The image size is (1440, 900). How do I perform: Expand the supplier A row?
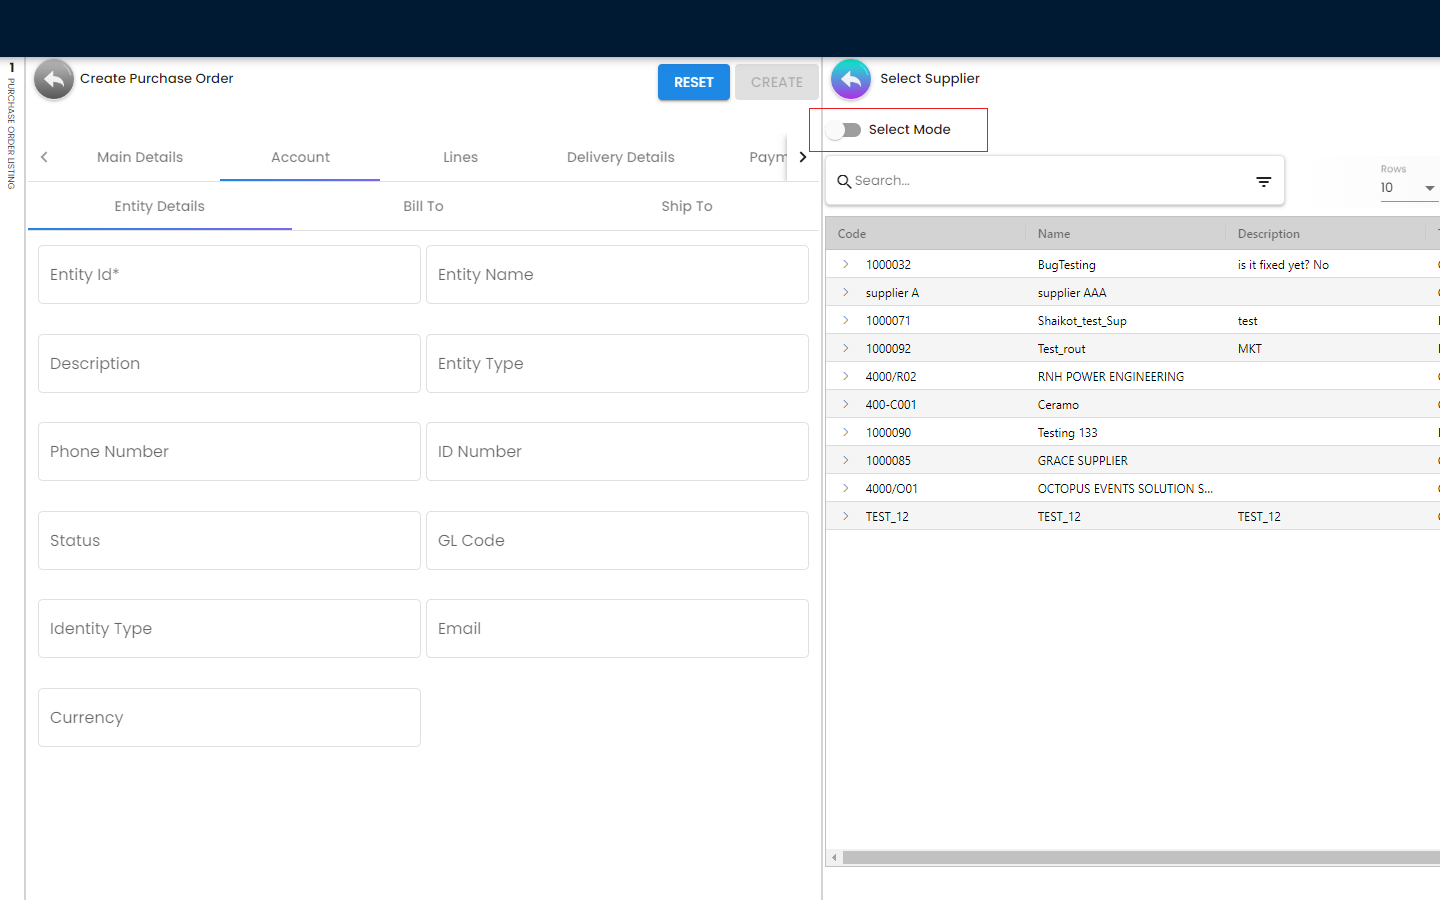[x=846, y=293]
